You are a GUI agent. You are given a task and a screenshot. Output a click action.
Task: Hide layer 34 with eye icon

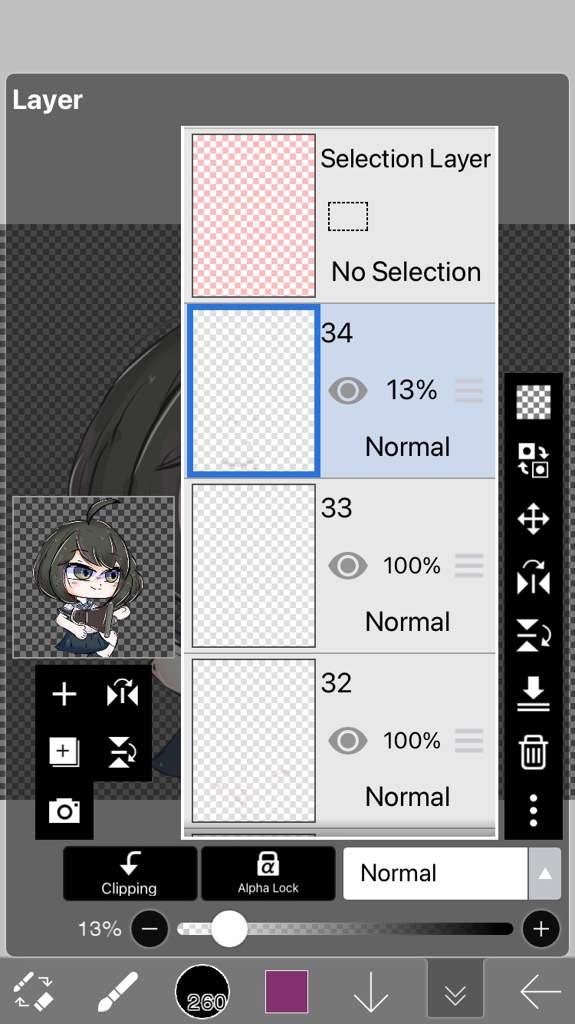pyautogui.click(x=348, y=391)
